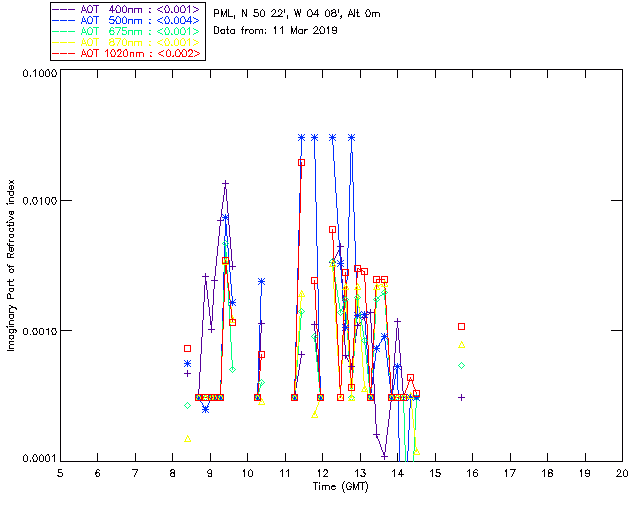Click the AOT 1020nm legend entry
This screenshot has height=512, width=640.
point(128,53)
